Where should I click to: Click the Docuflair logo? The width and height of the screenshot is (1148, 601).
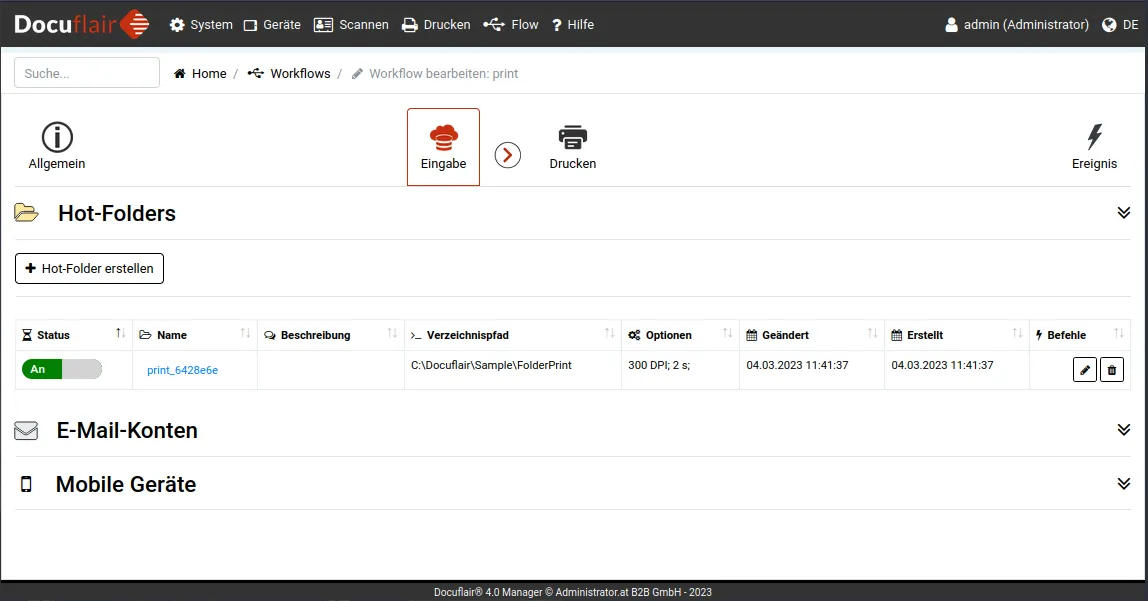(82, 24)
